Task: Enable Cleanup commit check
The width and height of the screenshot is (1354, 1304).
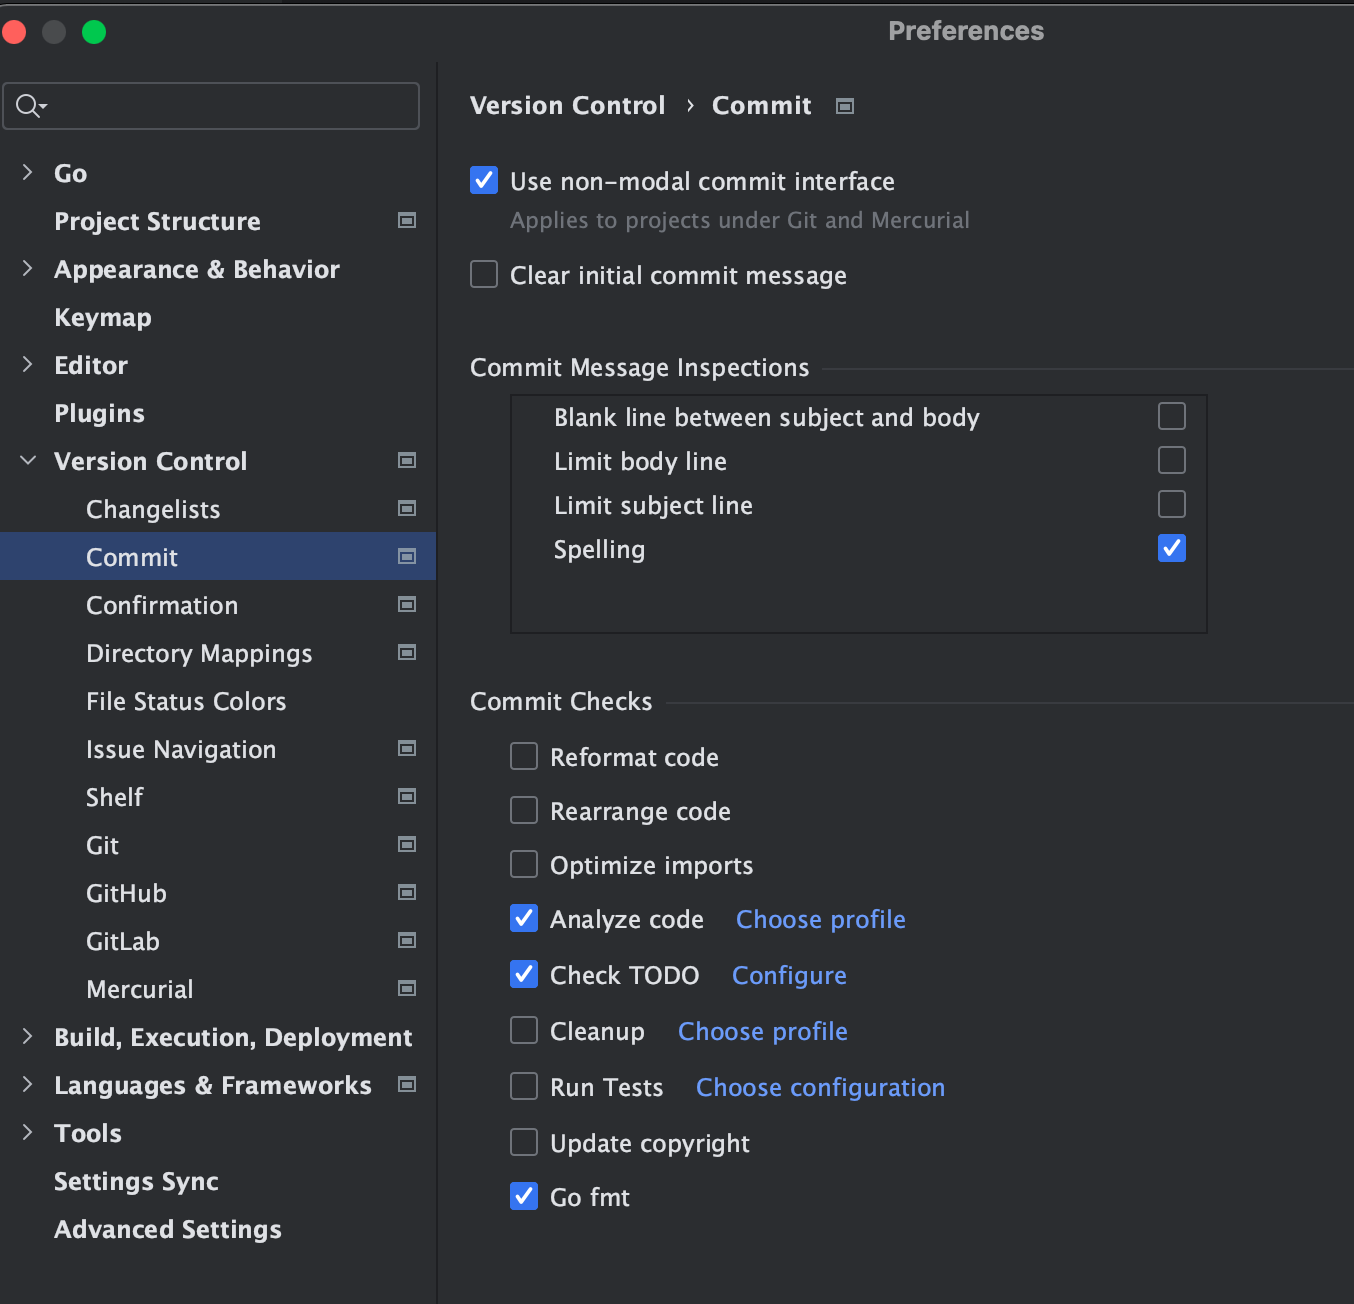Action: tap(524, 1030)
